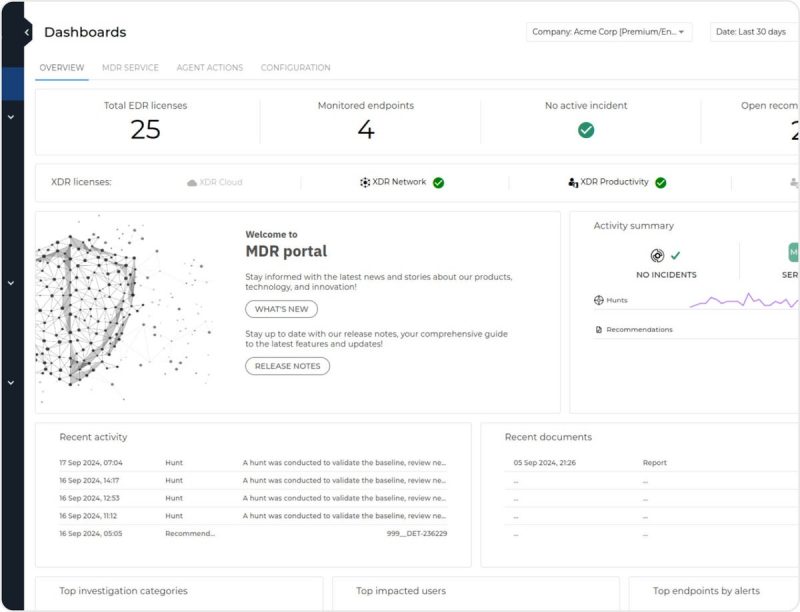Open the Agent Actions tab
The width and height of the screenshot is (800, 612).
point(210,68)
